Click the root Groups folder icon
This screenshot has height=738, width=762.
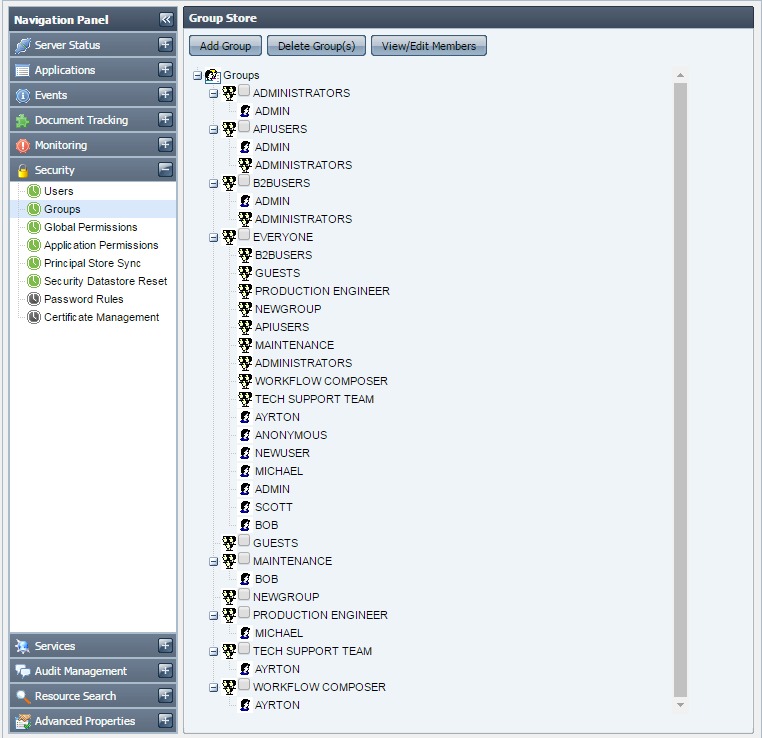(212, 75)
